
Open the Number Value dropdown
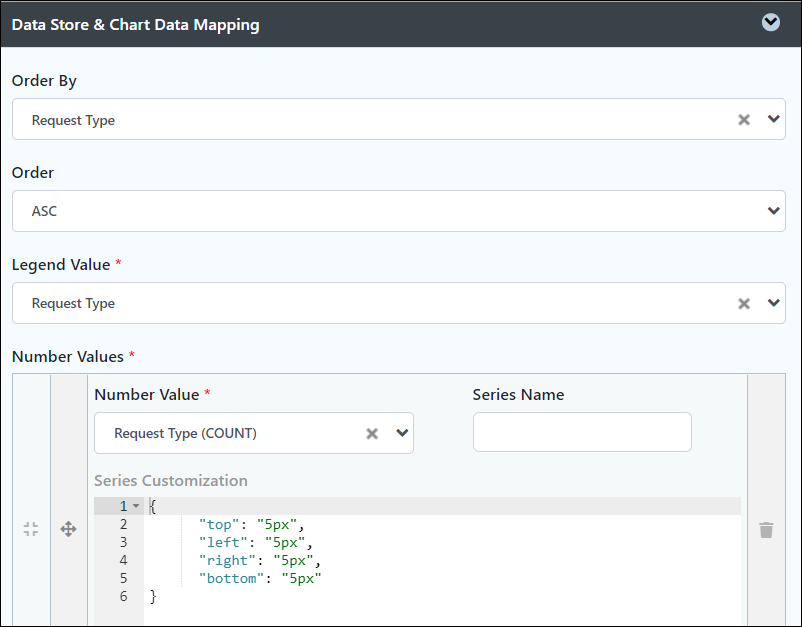click(x=402, y=433)
